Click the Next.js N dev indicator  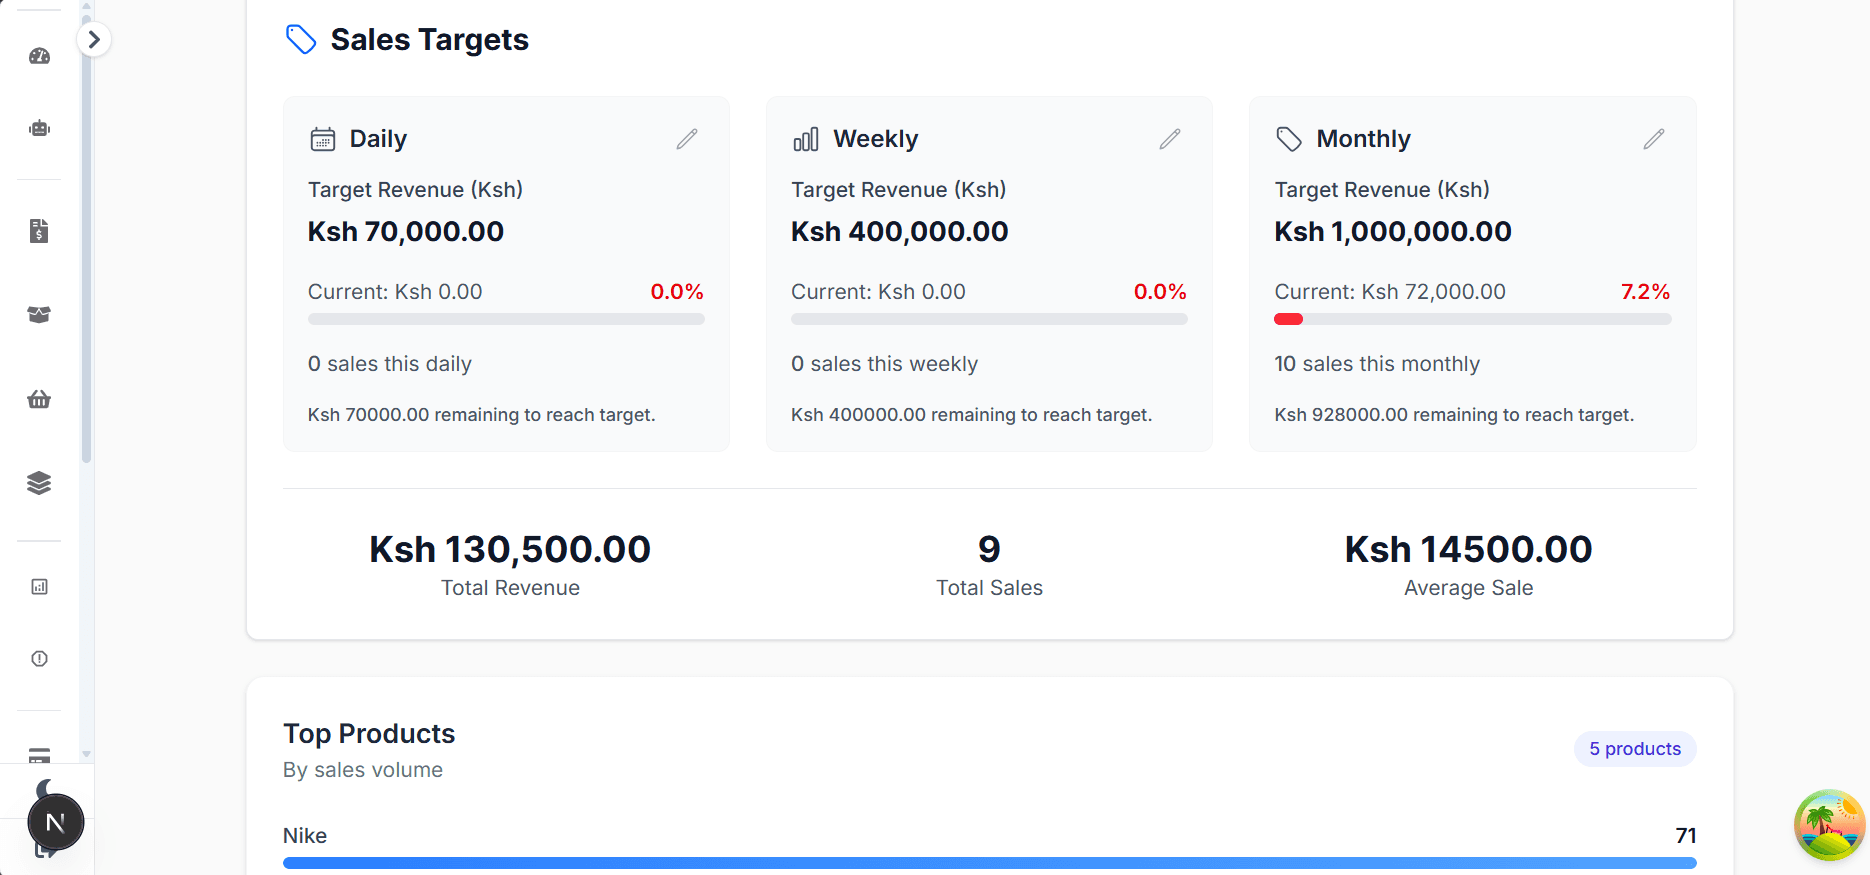click(x=56, y=823)
